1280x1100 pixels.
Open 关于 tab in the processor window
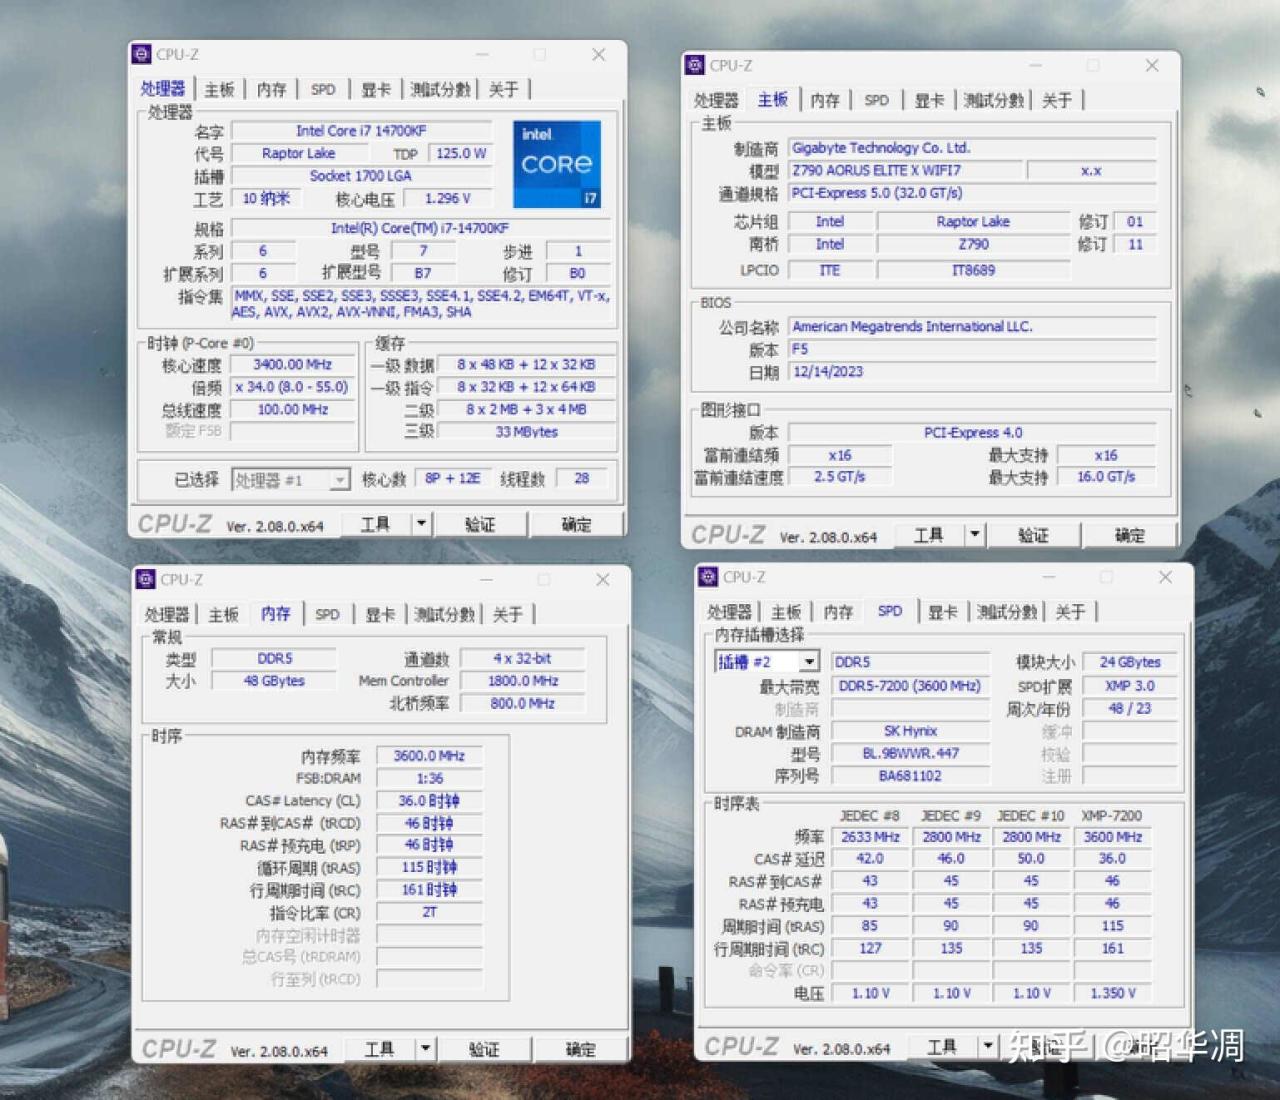click(504, 90)
